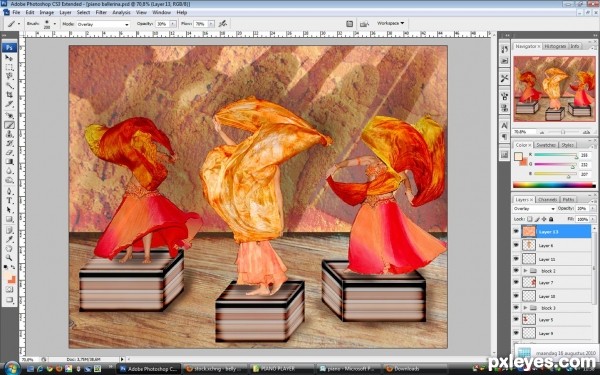
Task: Toggle Quick Mask mode button
Action: coord(9,290)
